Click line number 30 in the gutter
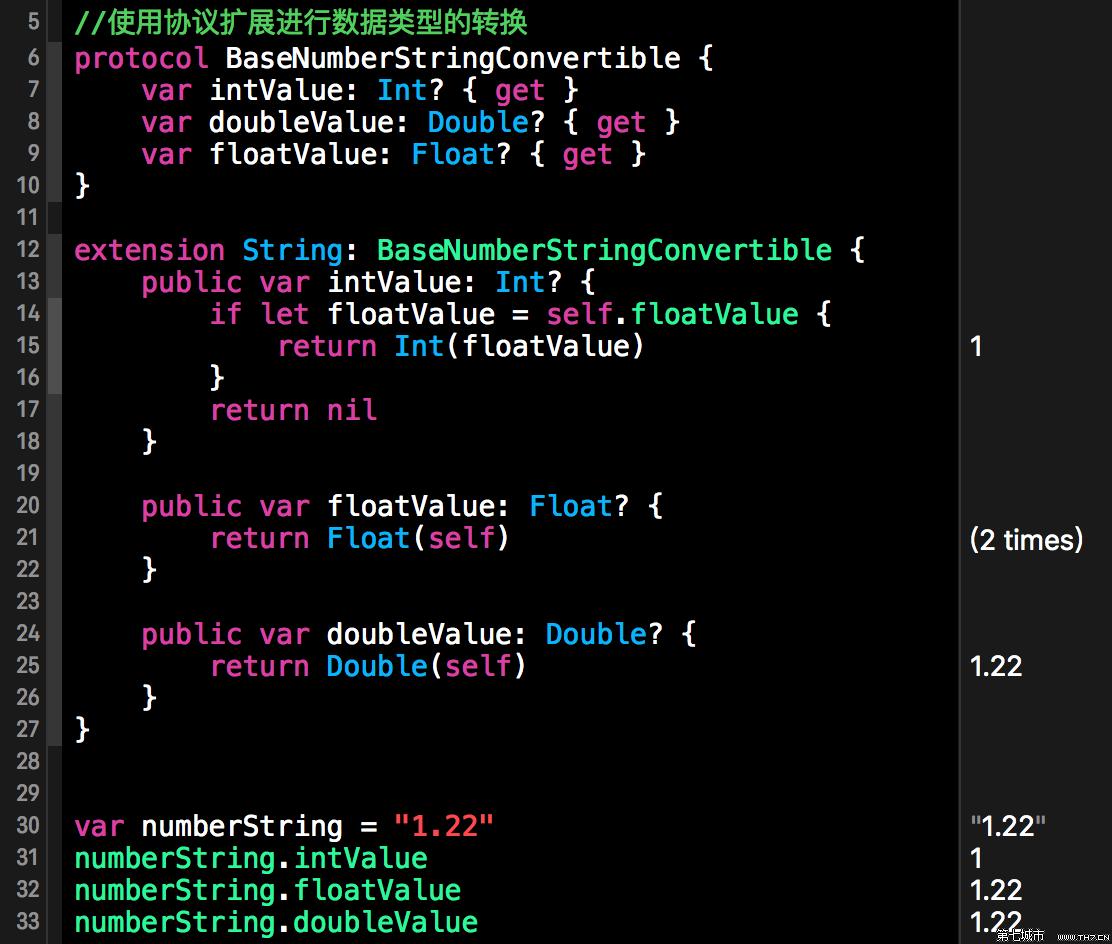This screenshot has width=1112, height=944. [28, 826]
